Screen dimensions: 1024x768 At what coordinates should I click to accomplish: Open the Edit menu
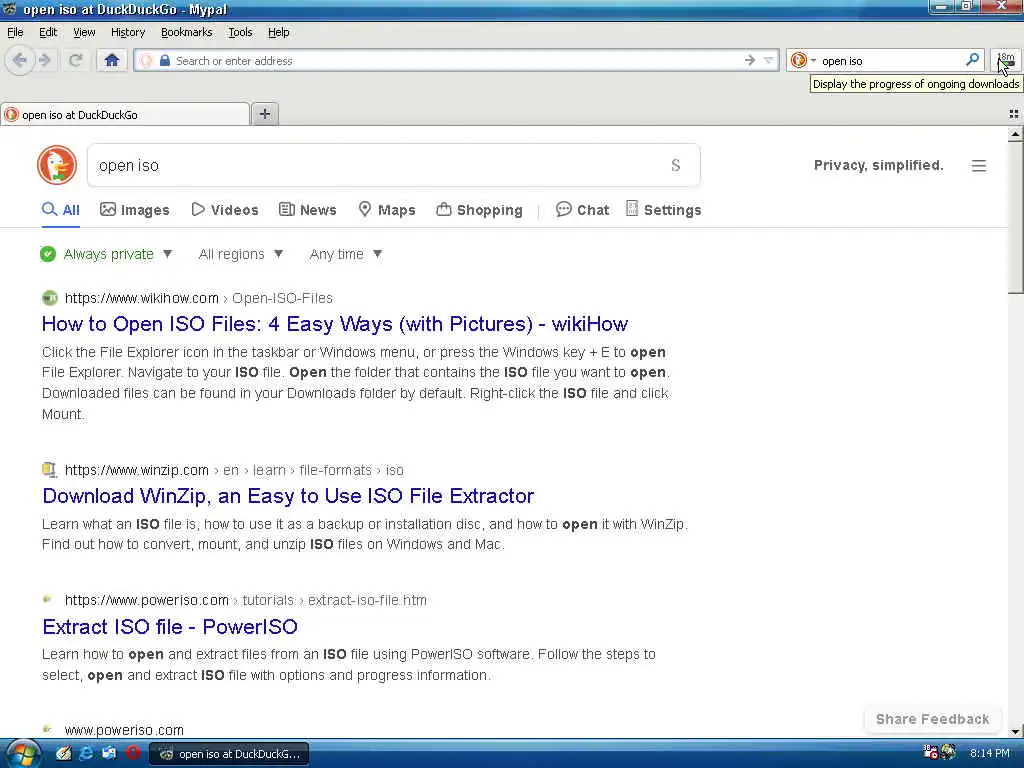[x=48, y=32]
